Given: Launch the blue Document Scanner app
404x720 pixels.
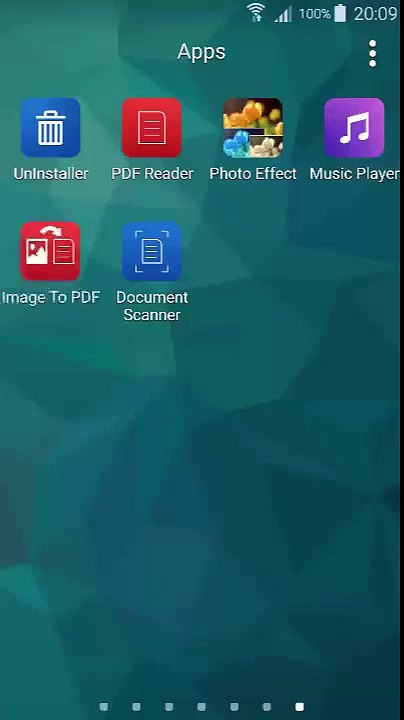Looking at the screenshot, I should coord(152,251).
